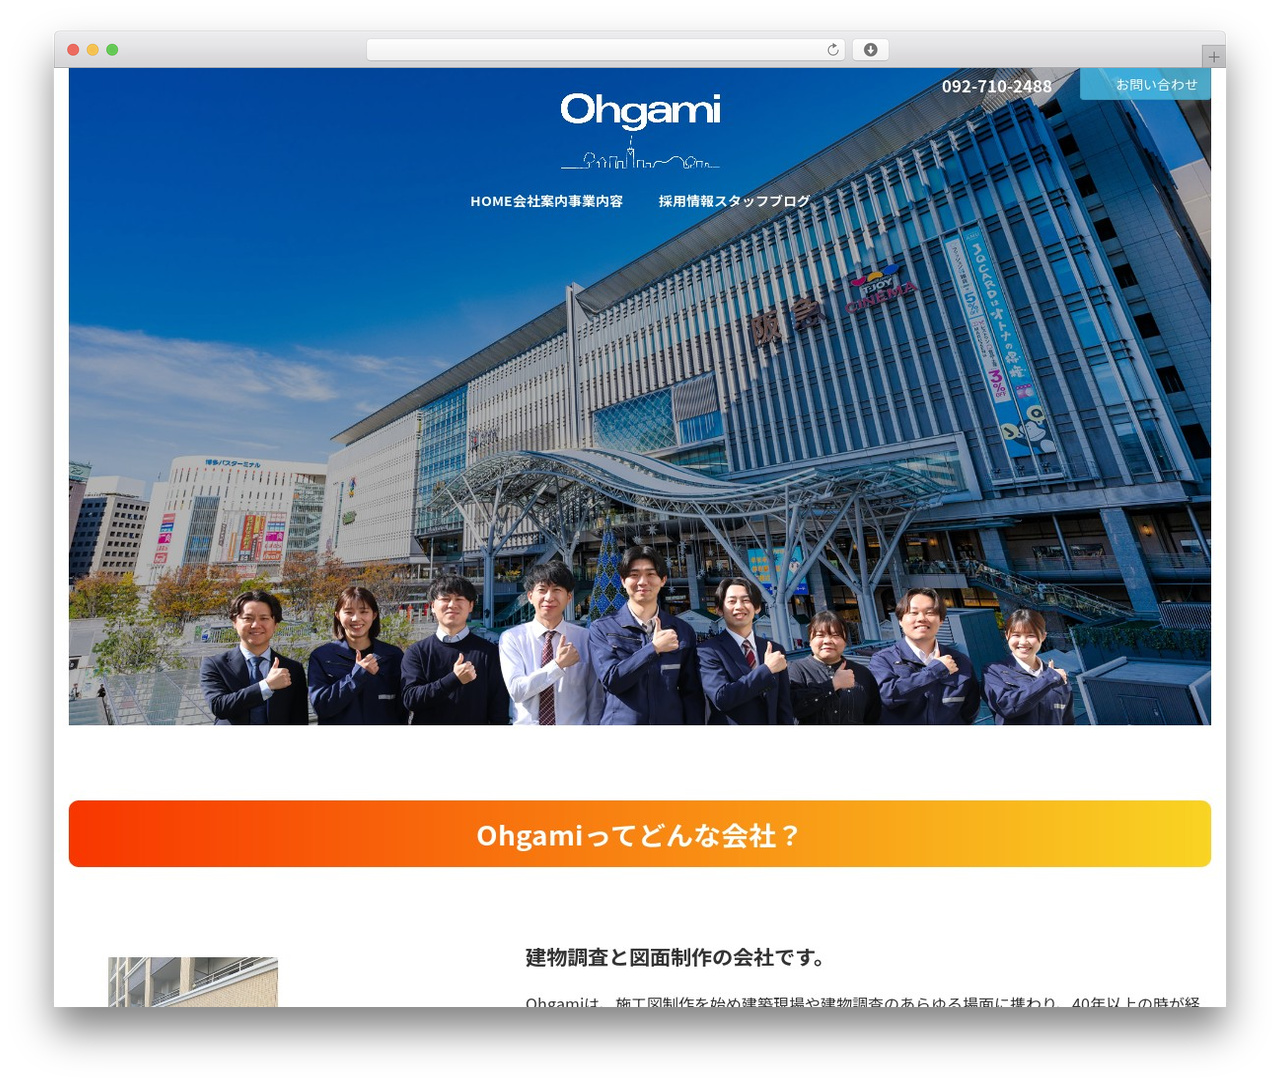Click the Ohgamiってどんな会社？ orange banner
This screenshot has width=1280, height=1084.
pyautogui.click(x=640, y=834)
